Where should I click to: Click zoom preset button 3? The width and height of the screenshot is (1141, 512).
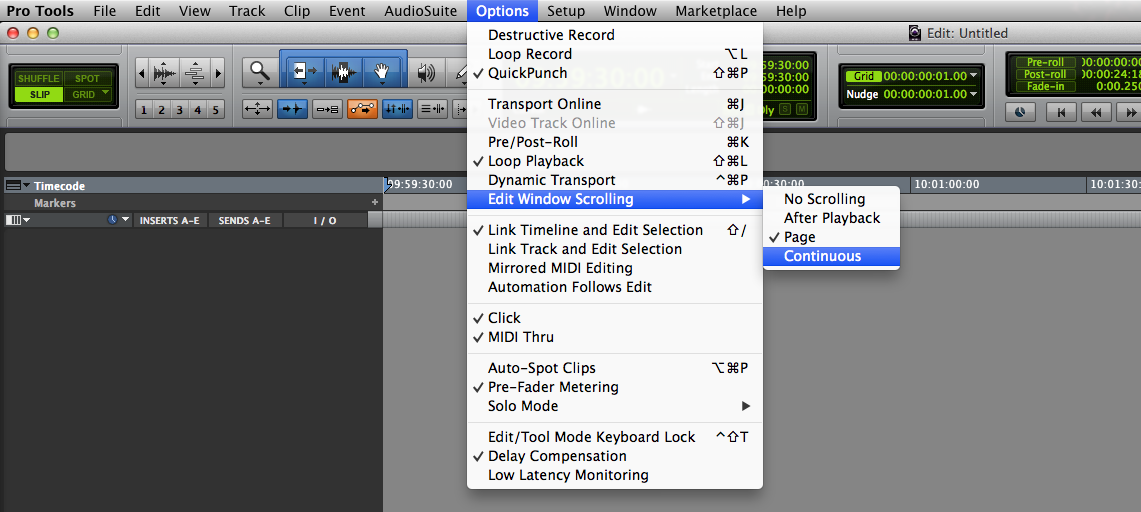coord(180,110)
